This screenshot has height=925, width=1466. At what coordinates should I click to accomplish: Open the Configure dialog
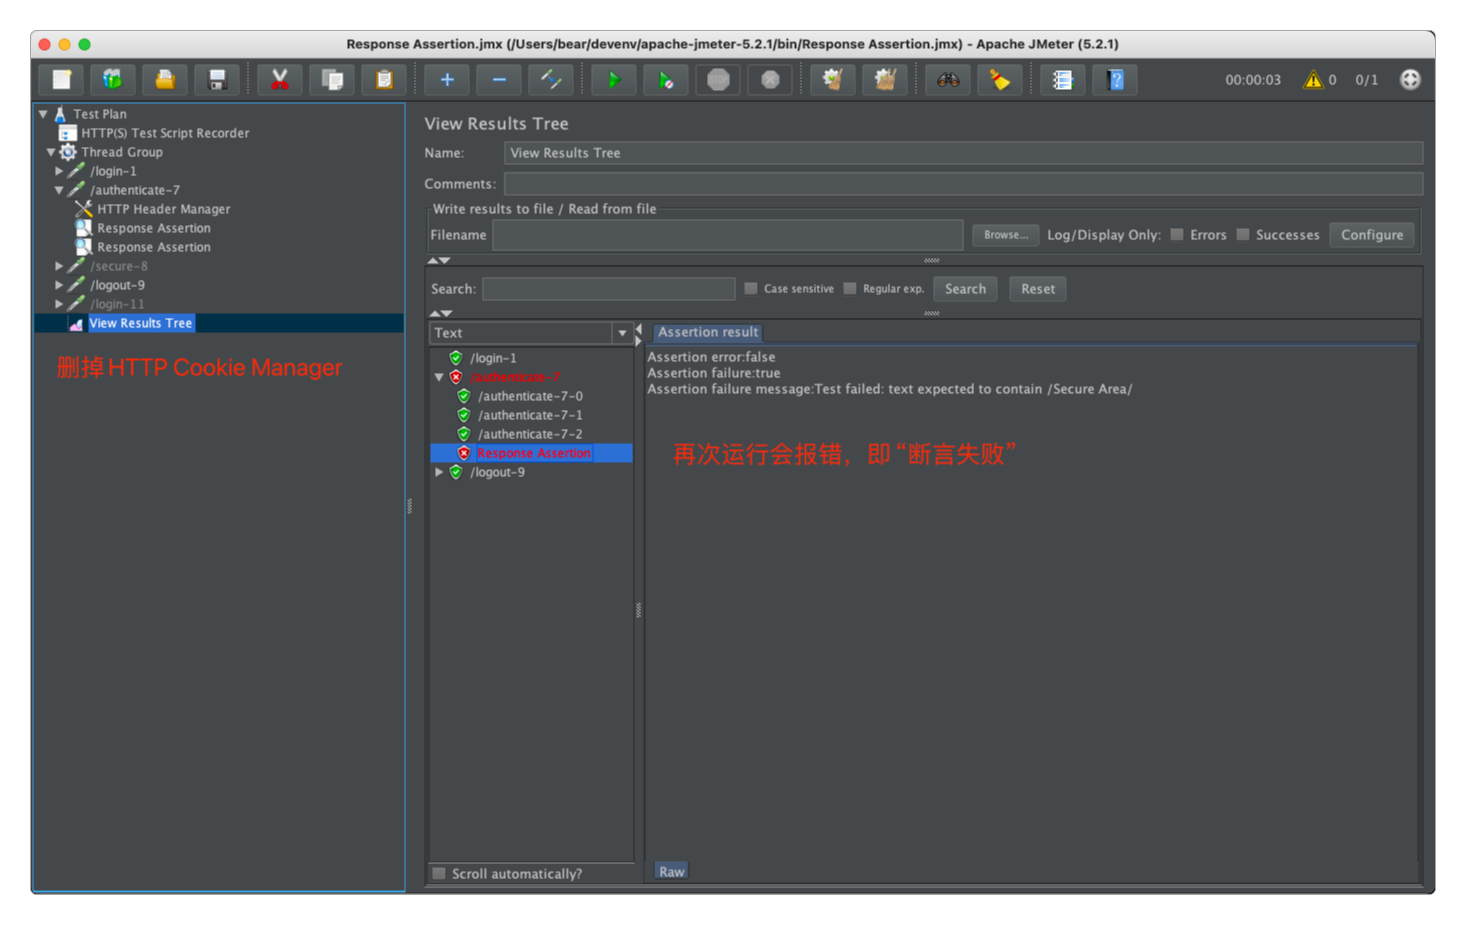tap(1371, 235)
